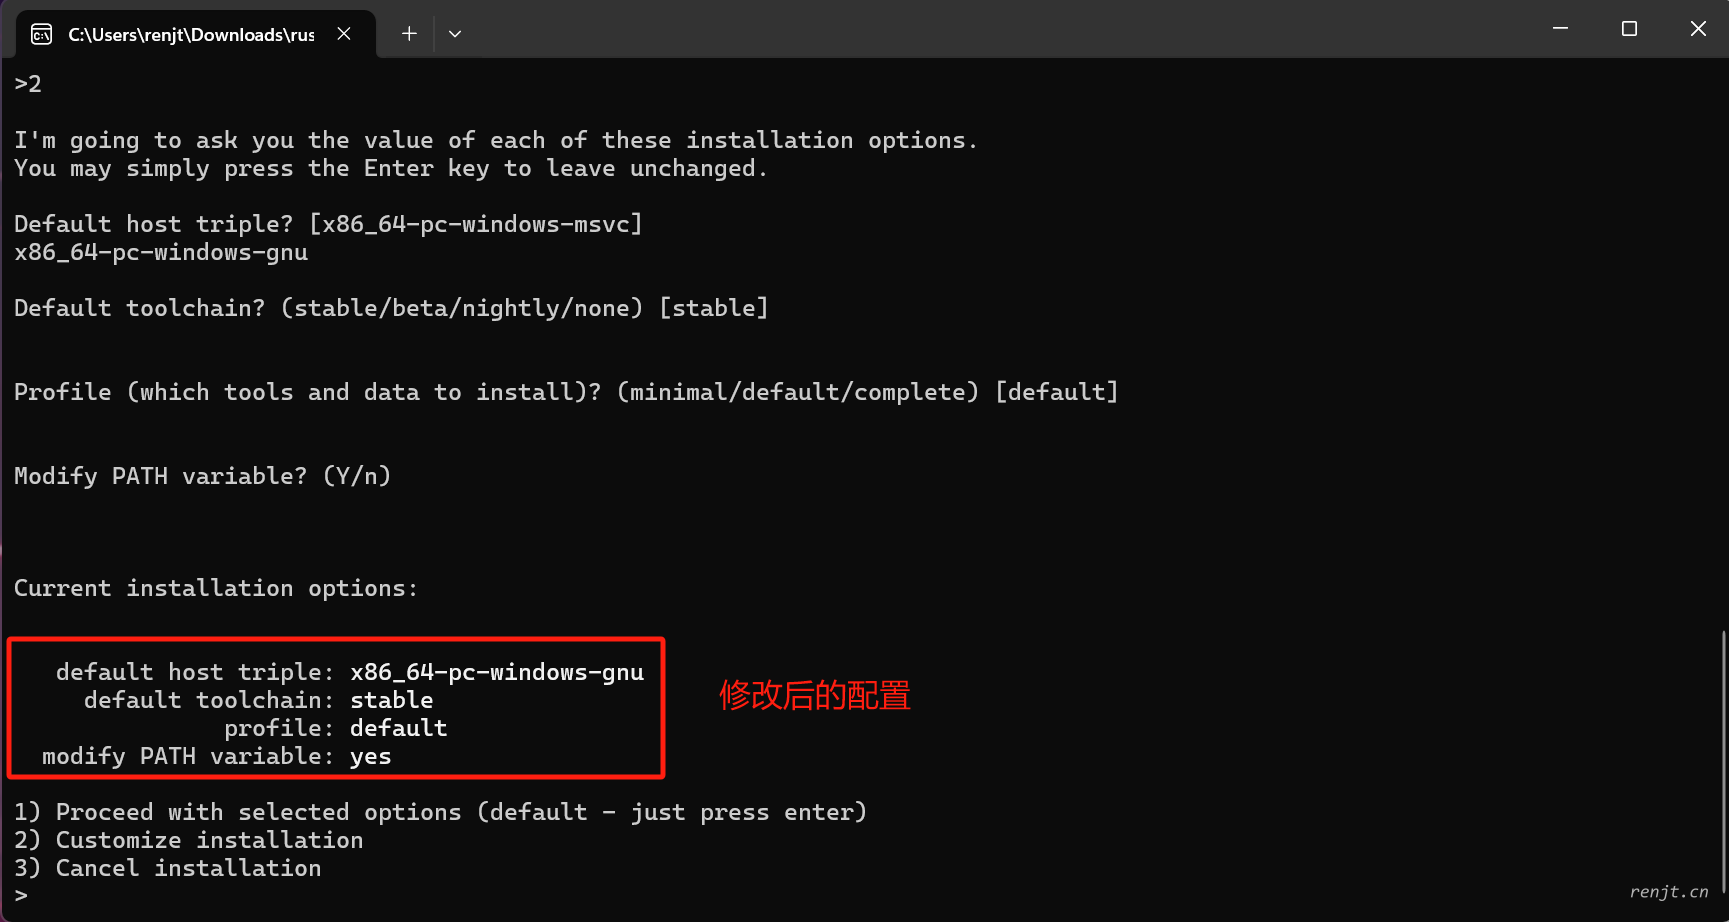Click the x86_64-pc-windows-gnu host triple value
Viewport: 1729px width, 922px height.
point(497,672)
